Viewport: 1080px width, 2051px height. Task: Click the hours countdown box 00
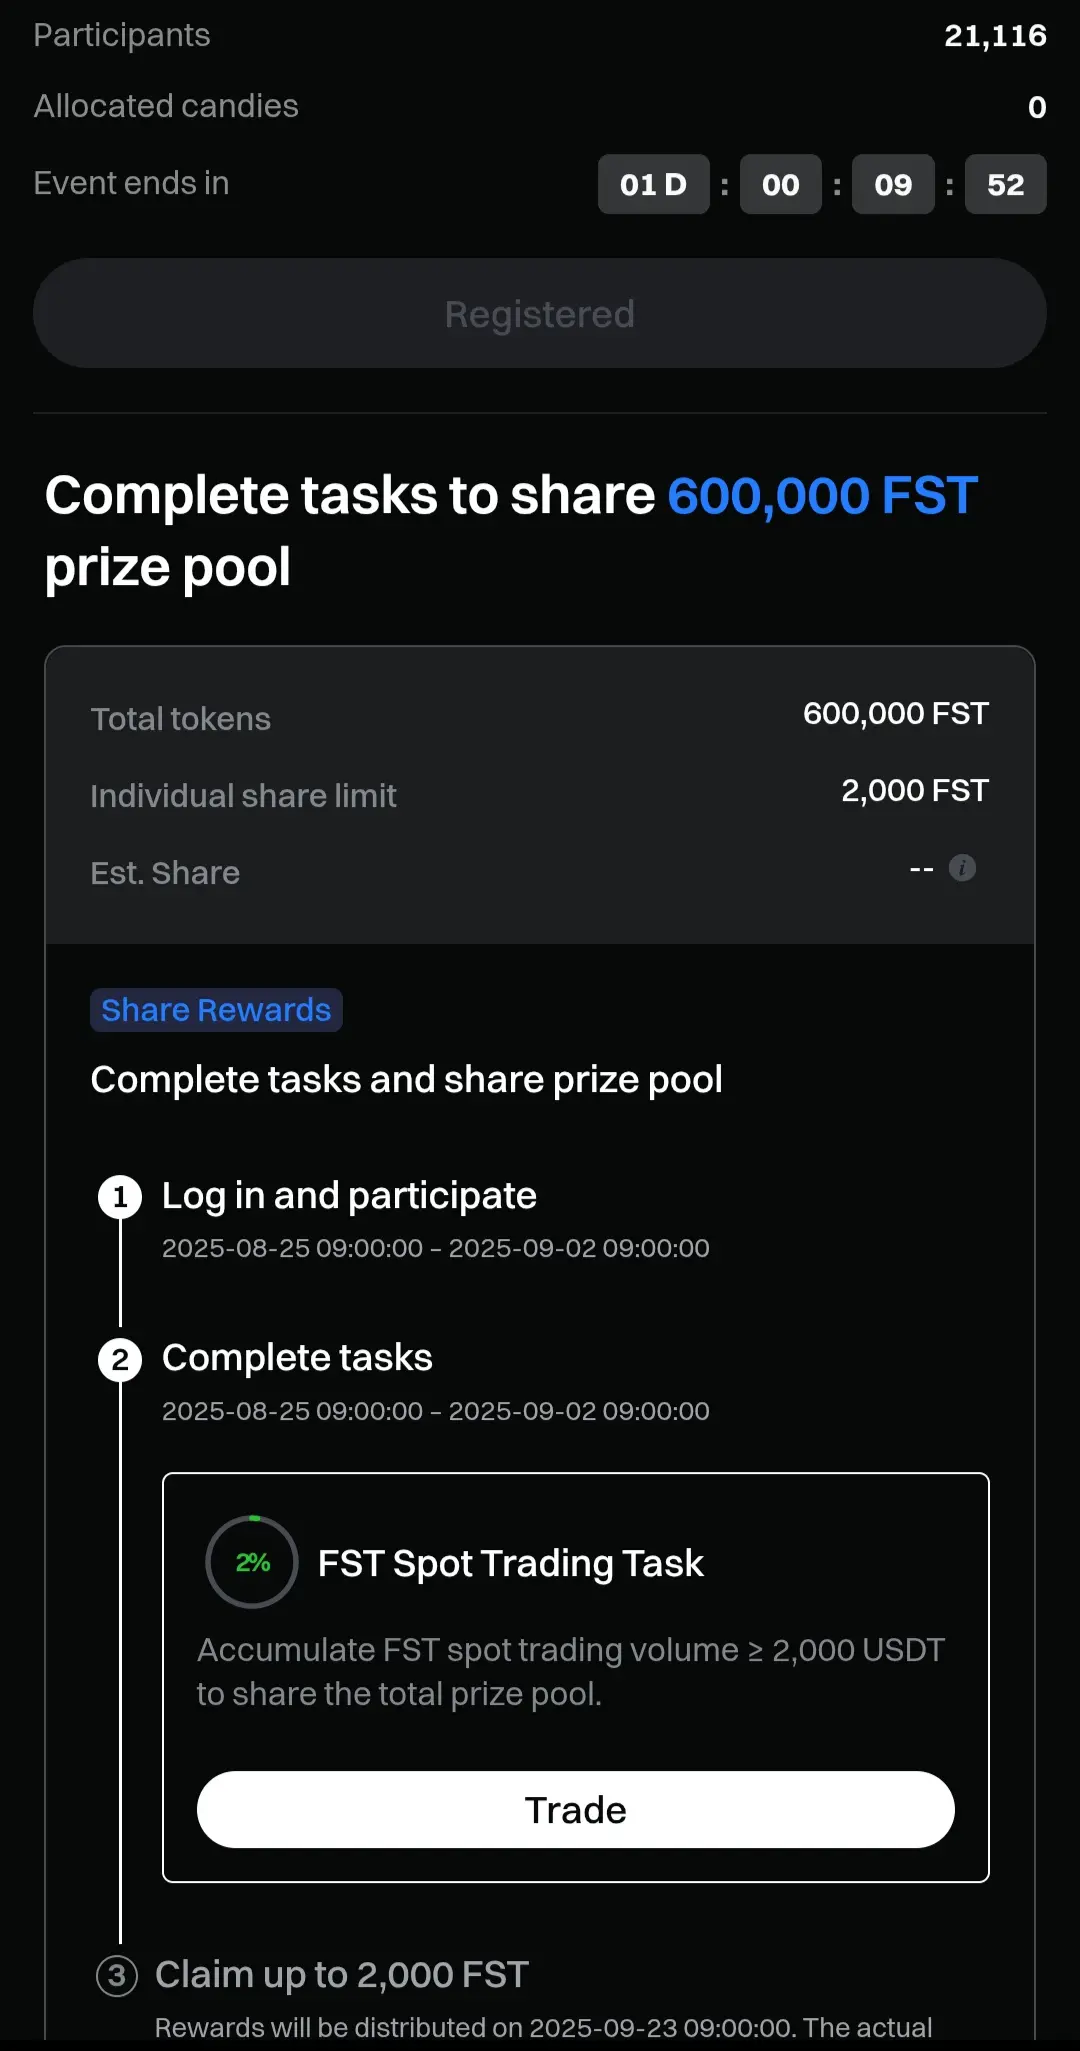[781, 184]
